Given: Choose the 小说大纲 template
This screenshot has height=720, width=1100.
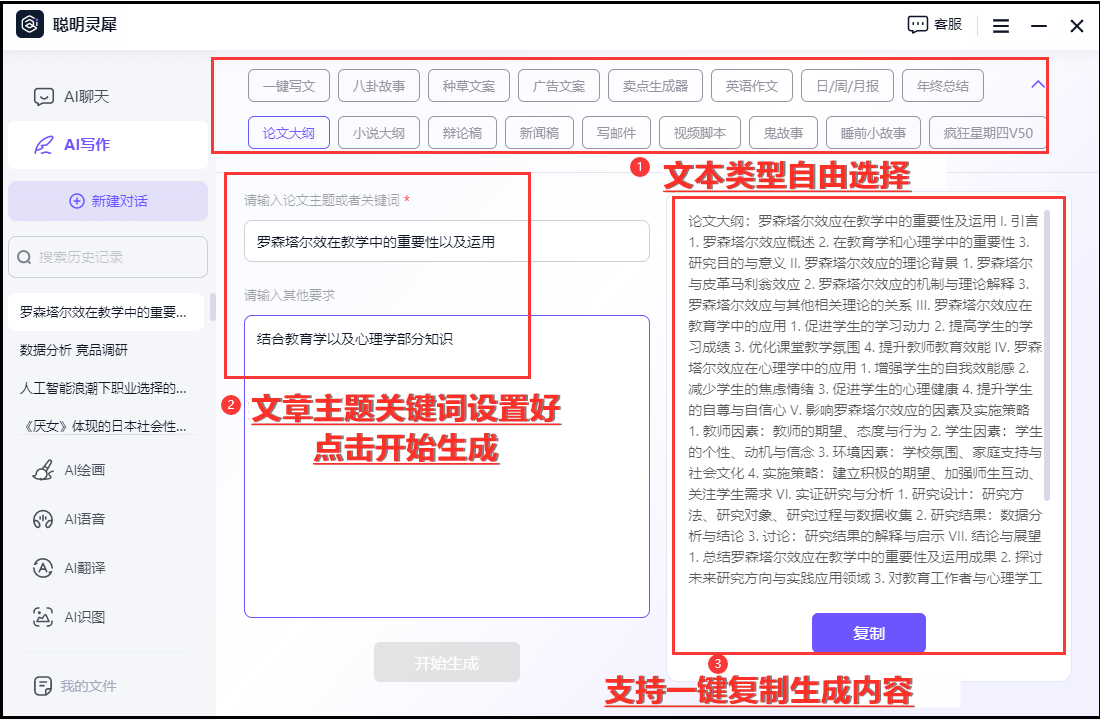Looking at the screenshot, I should [x=378, y=133].
